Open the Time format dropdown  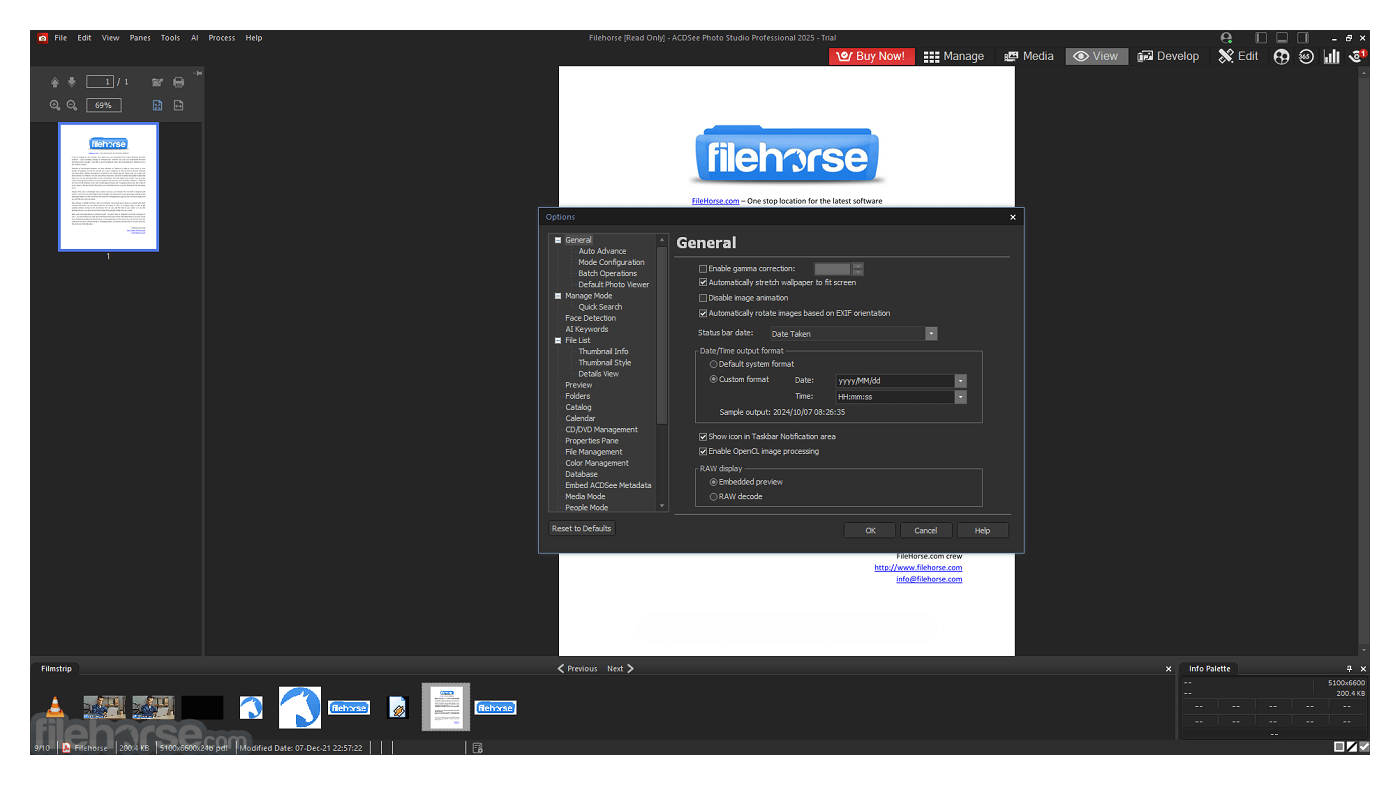click(960, 397)
